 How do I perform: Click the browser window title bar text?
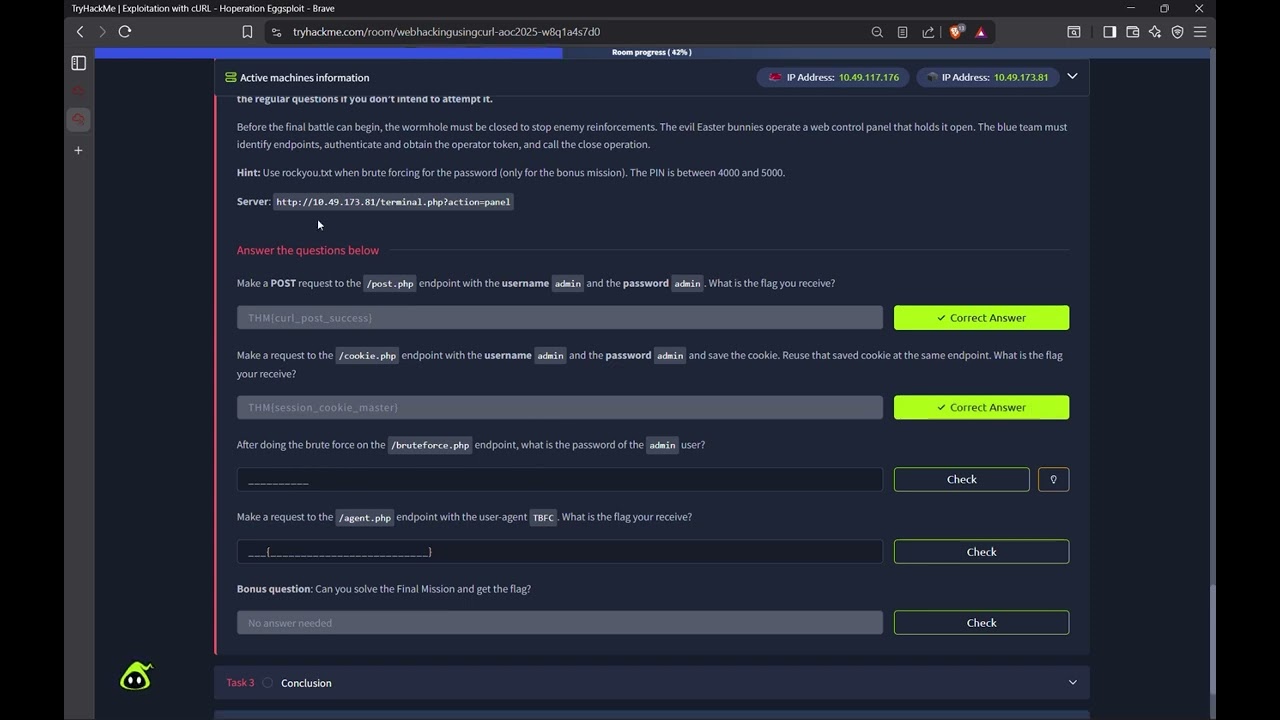tap(203, 9)
